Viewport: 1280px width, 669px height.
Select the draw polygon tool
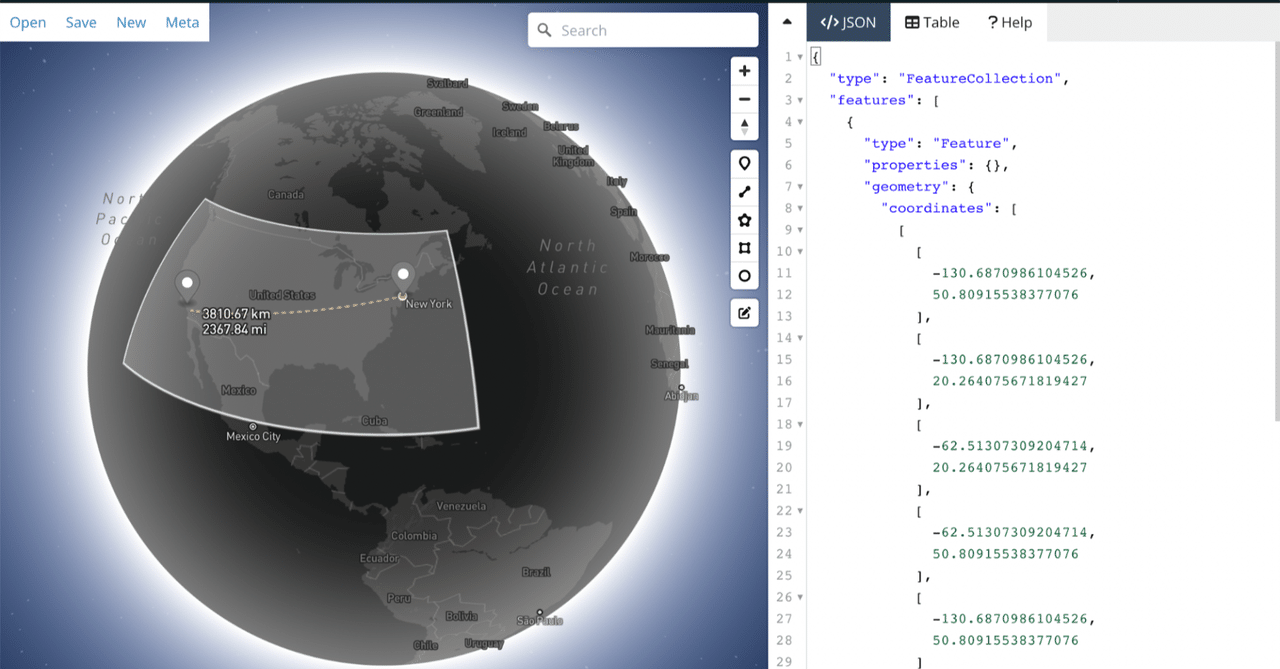tap(744, 220)
